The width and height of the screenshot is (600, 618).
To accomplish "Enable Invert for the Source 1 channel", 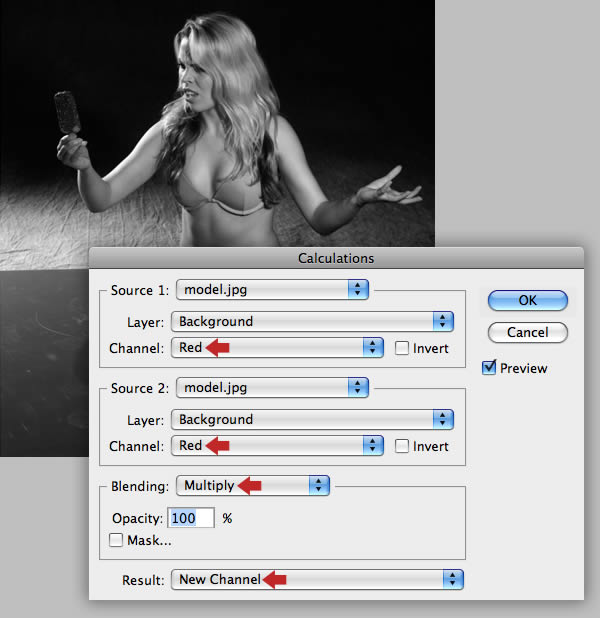I will (x=402, y=348).
